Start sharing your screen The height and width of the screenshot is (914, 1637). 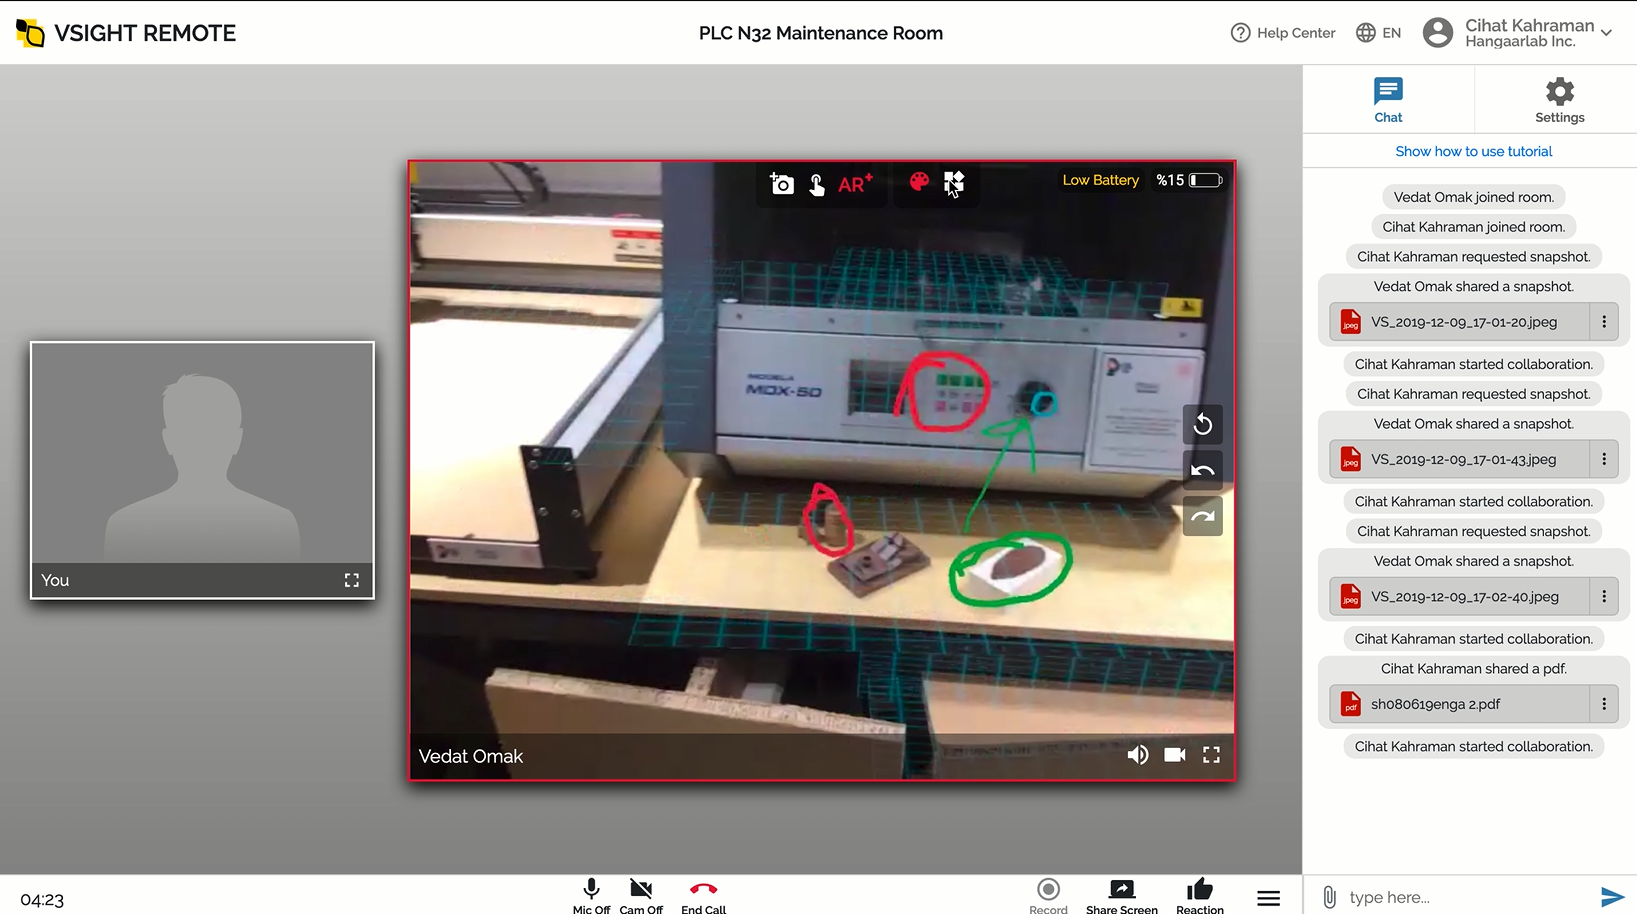1121,894
